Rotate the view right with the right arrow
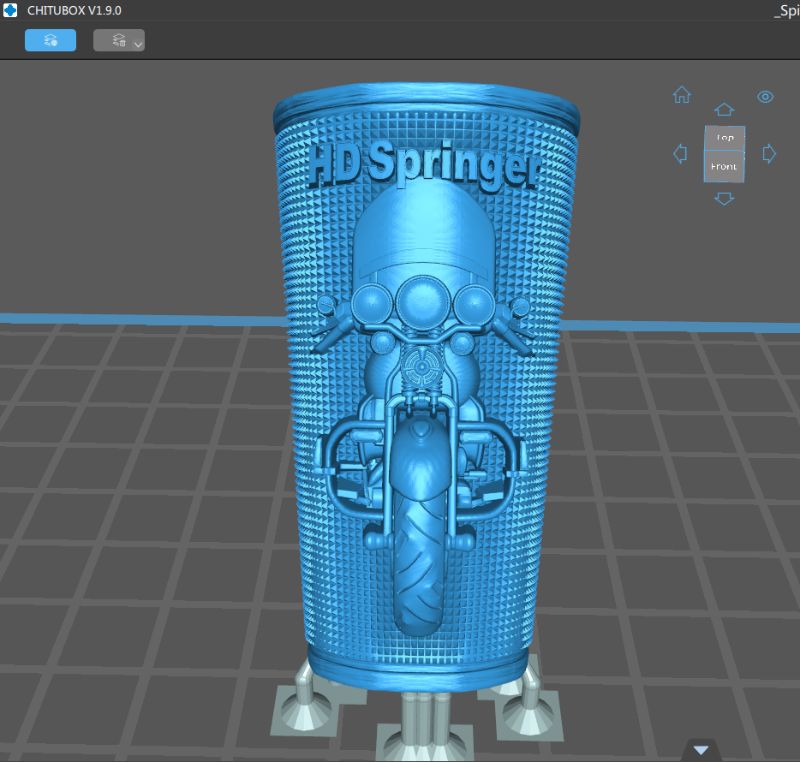Viewport: 800px width, 762px height. [x=769, y=154]
